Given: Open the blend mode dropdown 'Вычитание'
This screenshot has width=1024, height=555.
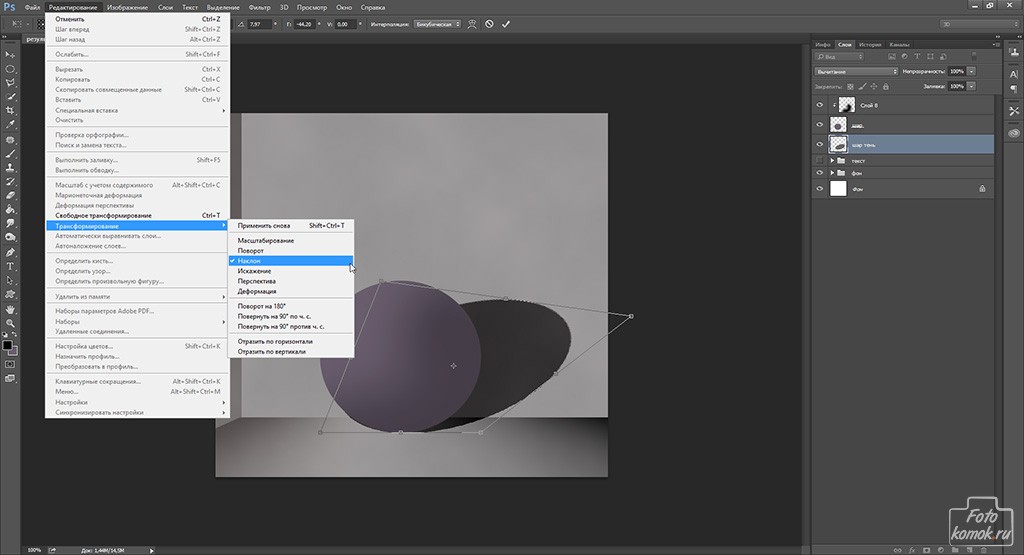Looking at the screenshot, I should (x=856, y=72).
